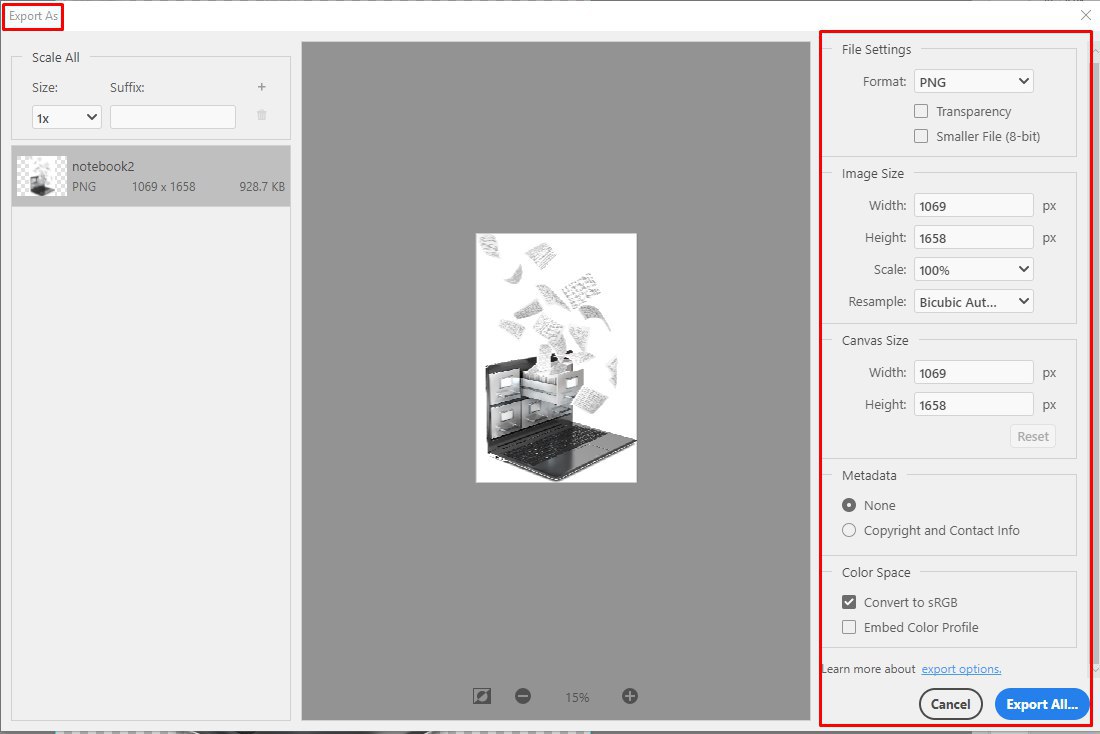The image size is (1100, 734).
Task: Click Canvas Size Width field
Action: [x=974, y=373]
